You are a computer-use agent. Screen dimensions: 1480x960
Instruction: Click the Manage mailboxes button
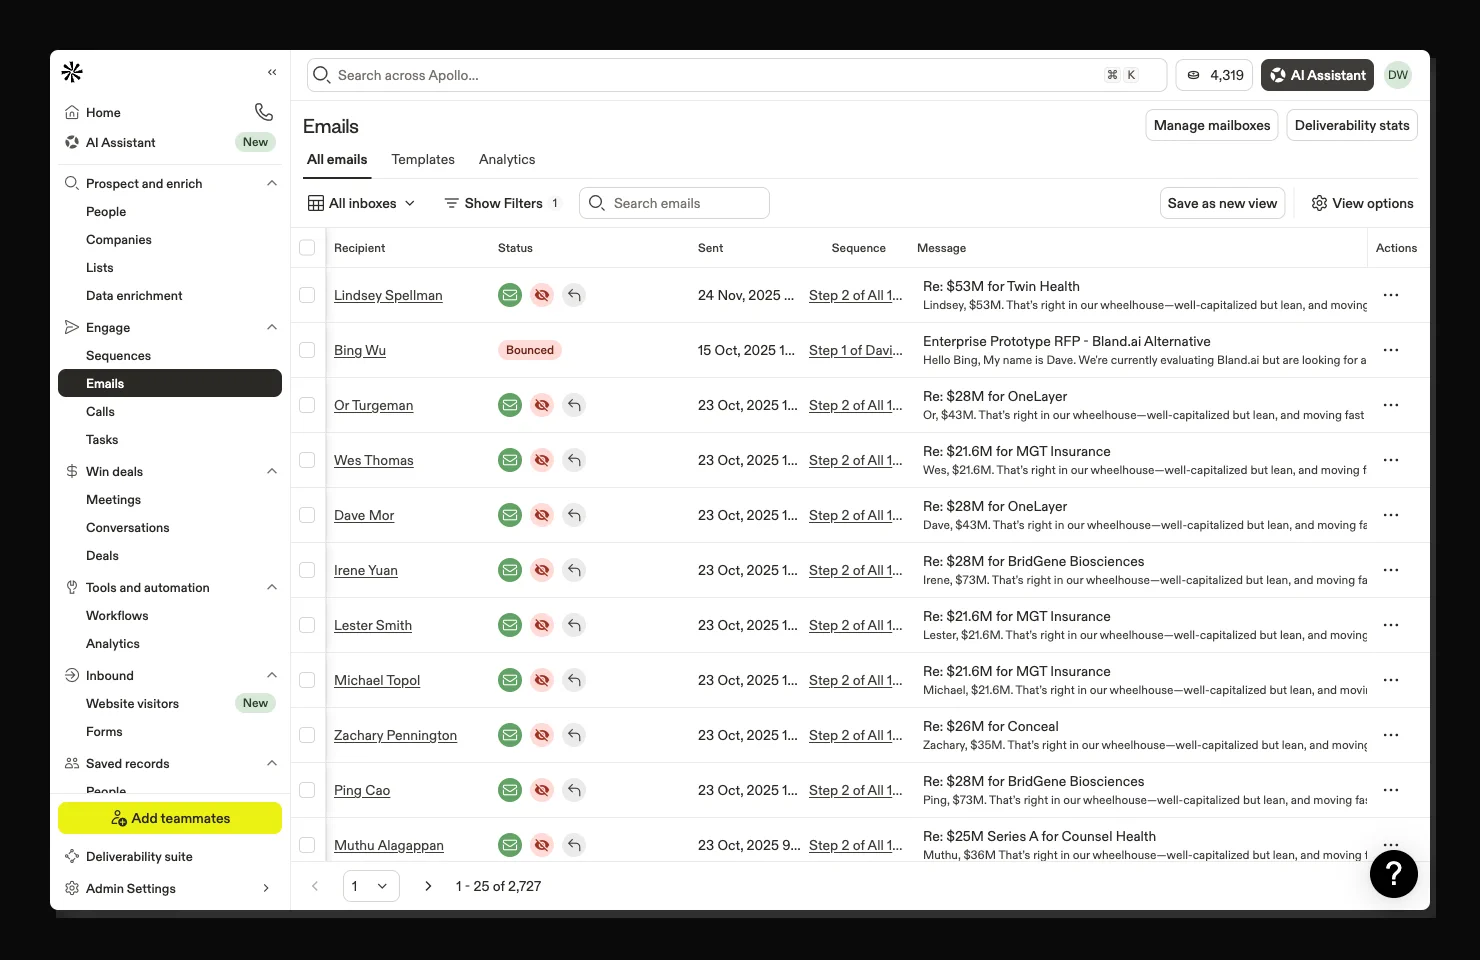point(1212,125)
